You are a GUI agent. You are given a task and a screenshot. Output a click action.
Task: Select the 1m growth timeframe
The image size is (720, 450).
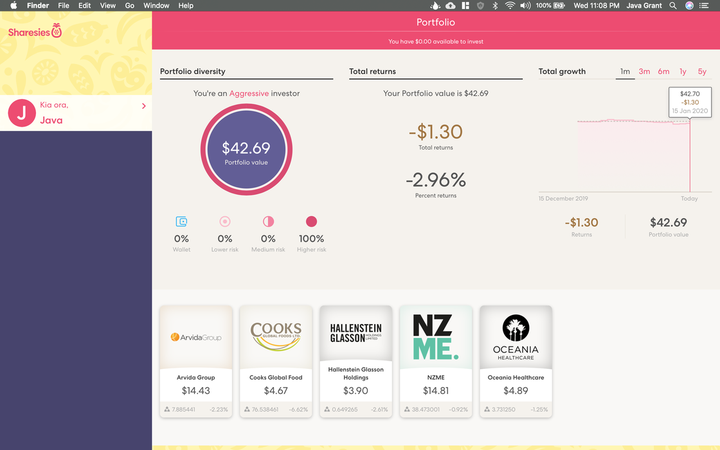(x=625, y=72)
